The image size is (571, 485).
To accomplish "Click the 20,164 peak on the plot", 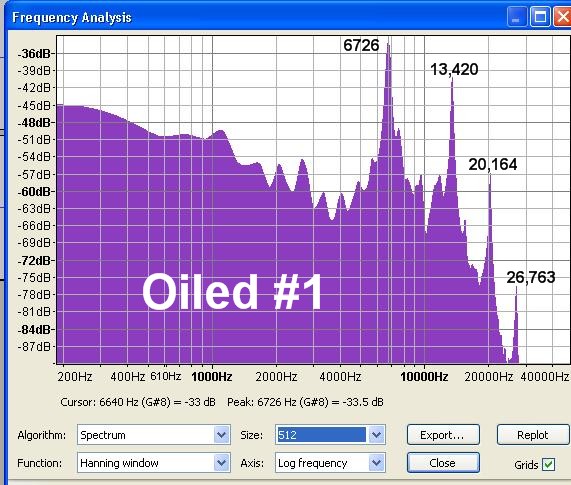I will pyautogui.click(x=490, y=176).
